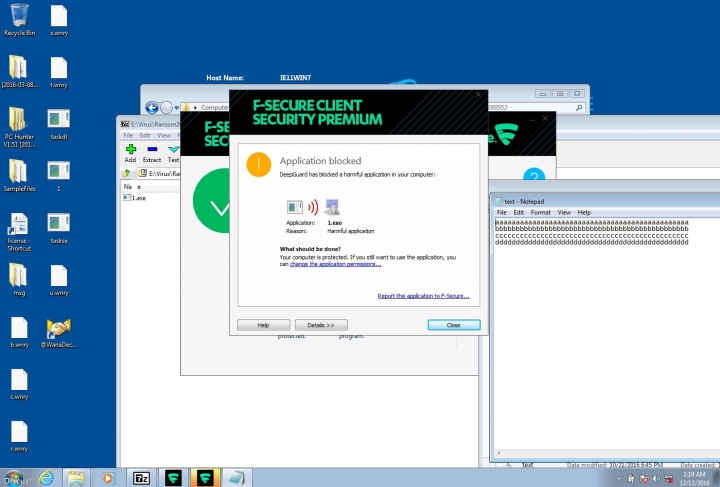Follow the change application permissions link

pos(336,264)
